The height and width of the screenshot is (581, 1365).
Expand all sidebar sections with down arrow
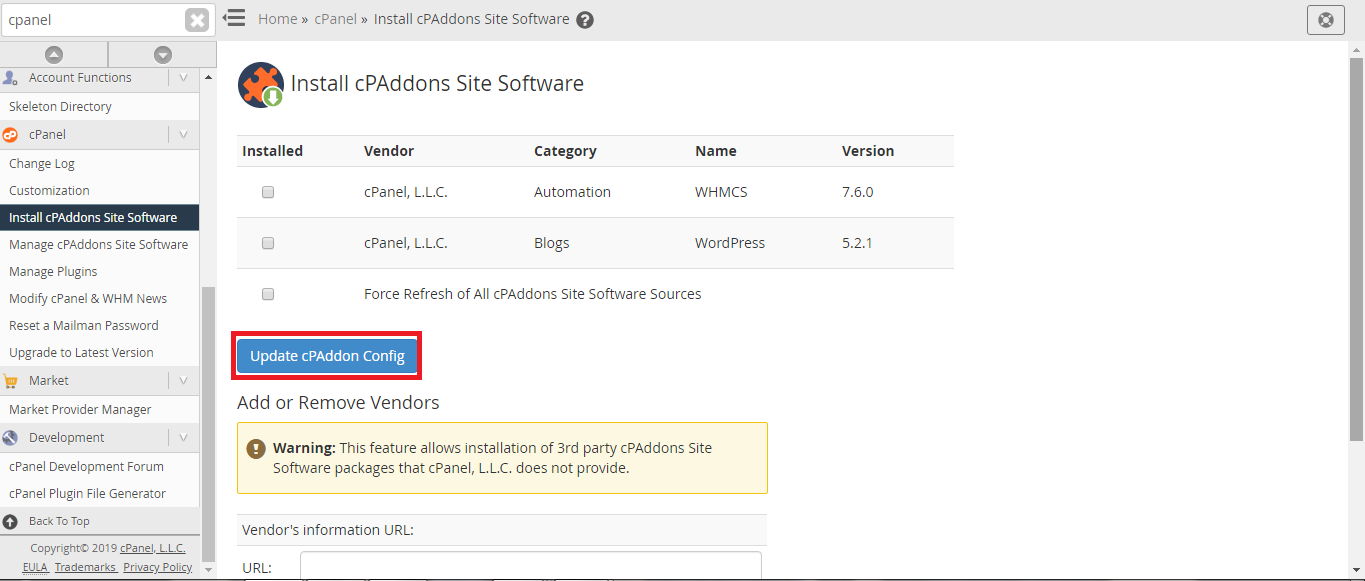(163, 55)
